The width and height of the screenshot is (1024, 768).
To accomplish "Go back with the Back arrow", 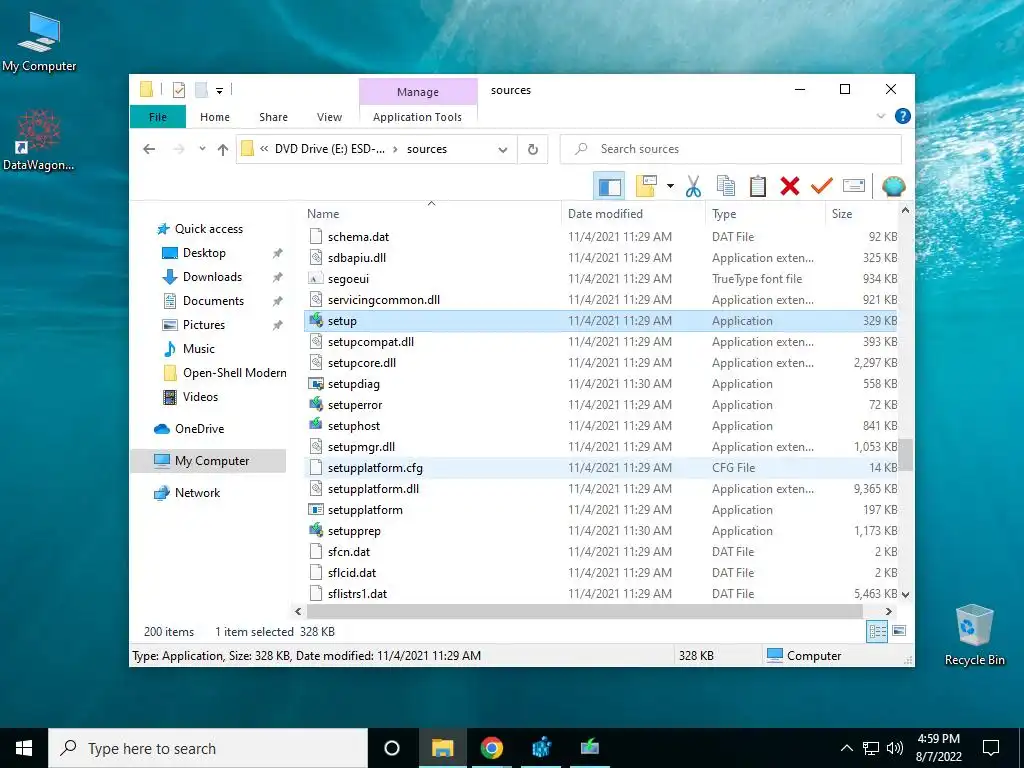I will pyautogui.click(x=149, y=149).
